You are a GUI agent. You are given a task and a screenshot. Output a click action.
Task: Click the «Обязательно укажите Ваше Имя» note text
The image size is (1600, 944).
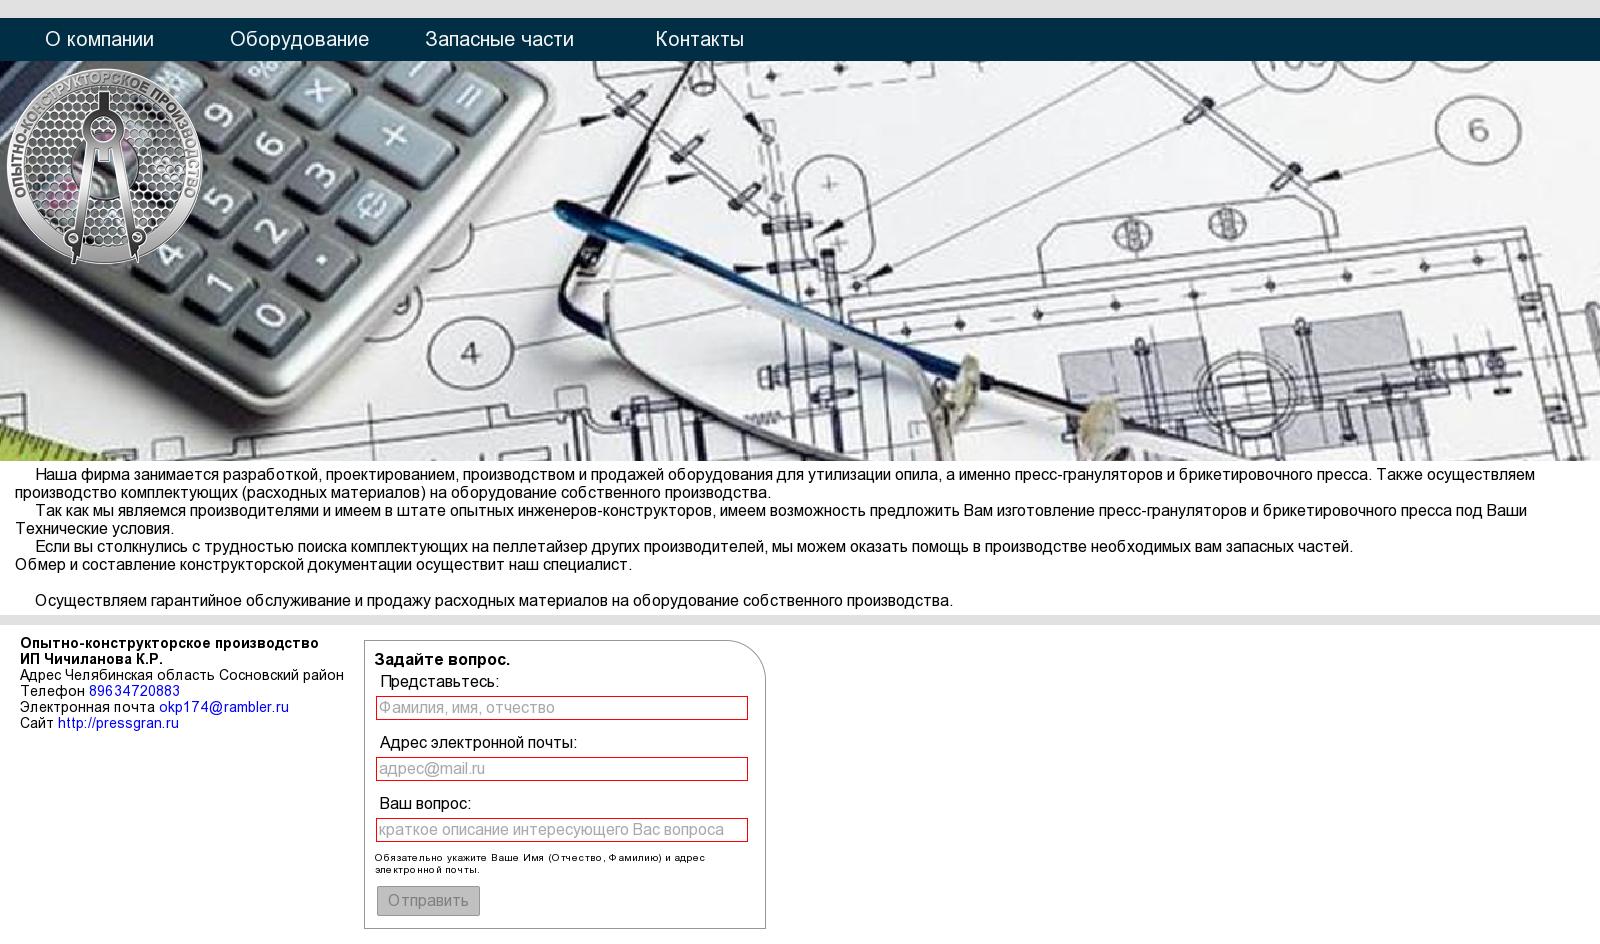(x=540, y=863)
